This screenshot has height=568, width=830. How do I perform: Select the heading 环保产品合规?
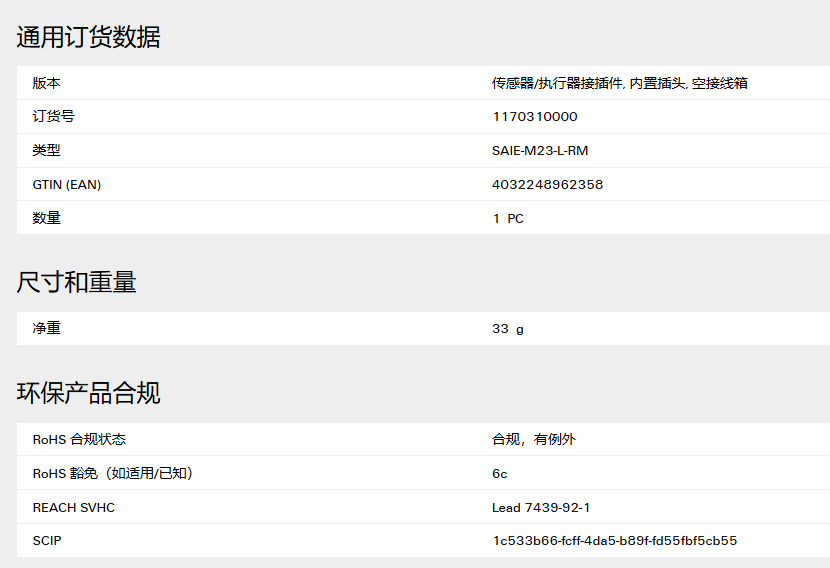88,393
